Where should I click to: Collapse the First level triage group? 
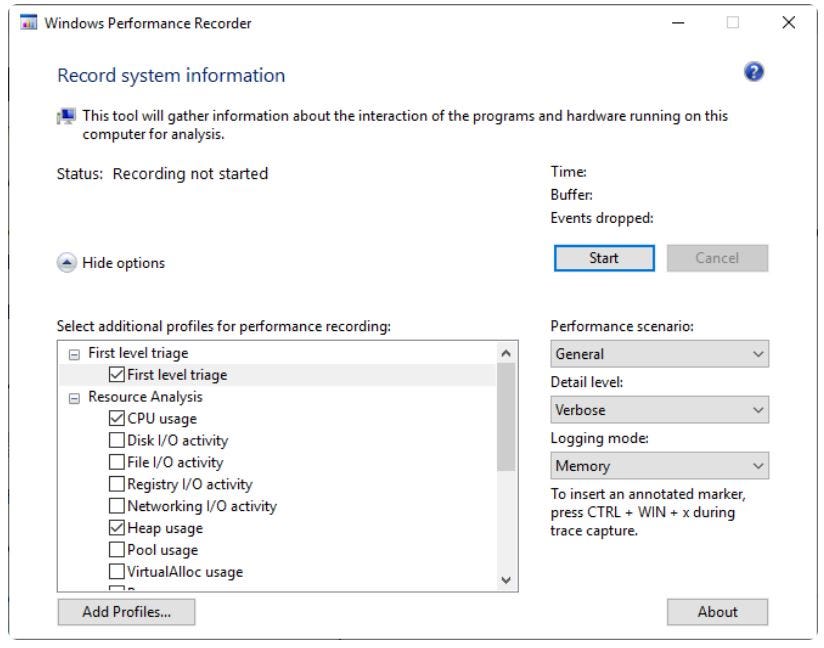click(74, 355)
